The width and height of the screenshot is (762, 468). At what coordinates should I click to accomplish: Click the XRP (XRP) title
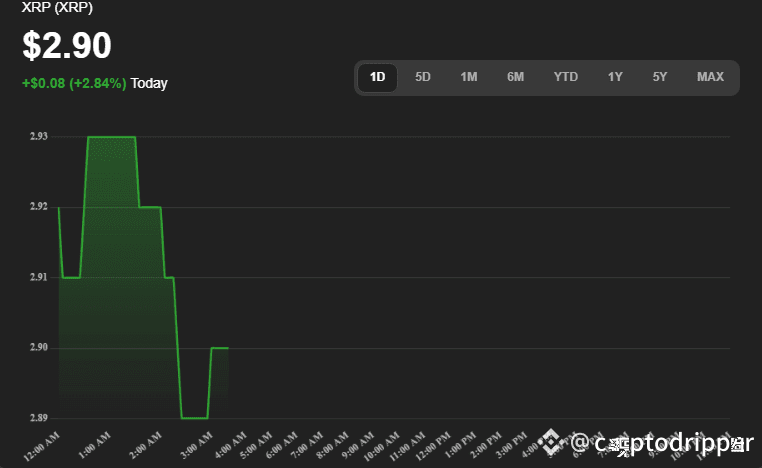click(57, 7)
